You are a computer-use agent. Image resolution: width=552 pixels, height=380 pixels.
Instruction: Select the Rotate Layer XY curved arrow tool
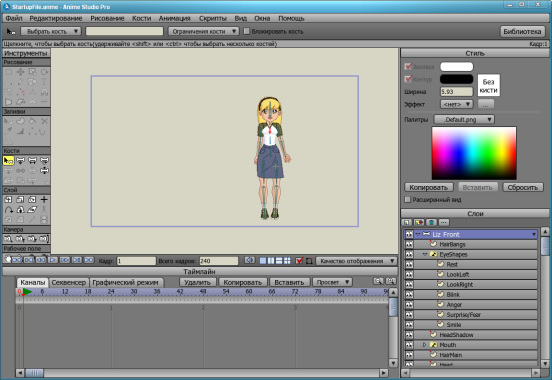coord(8,210)
